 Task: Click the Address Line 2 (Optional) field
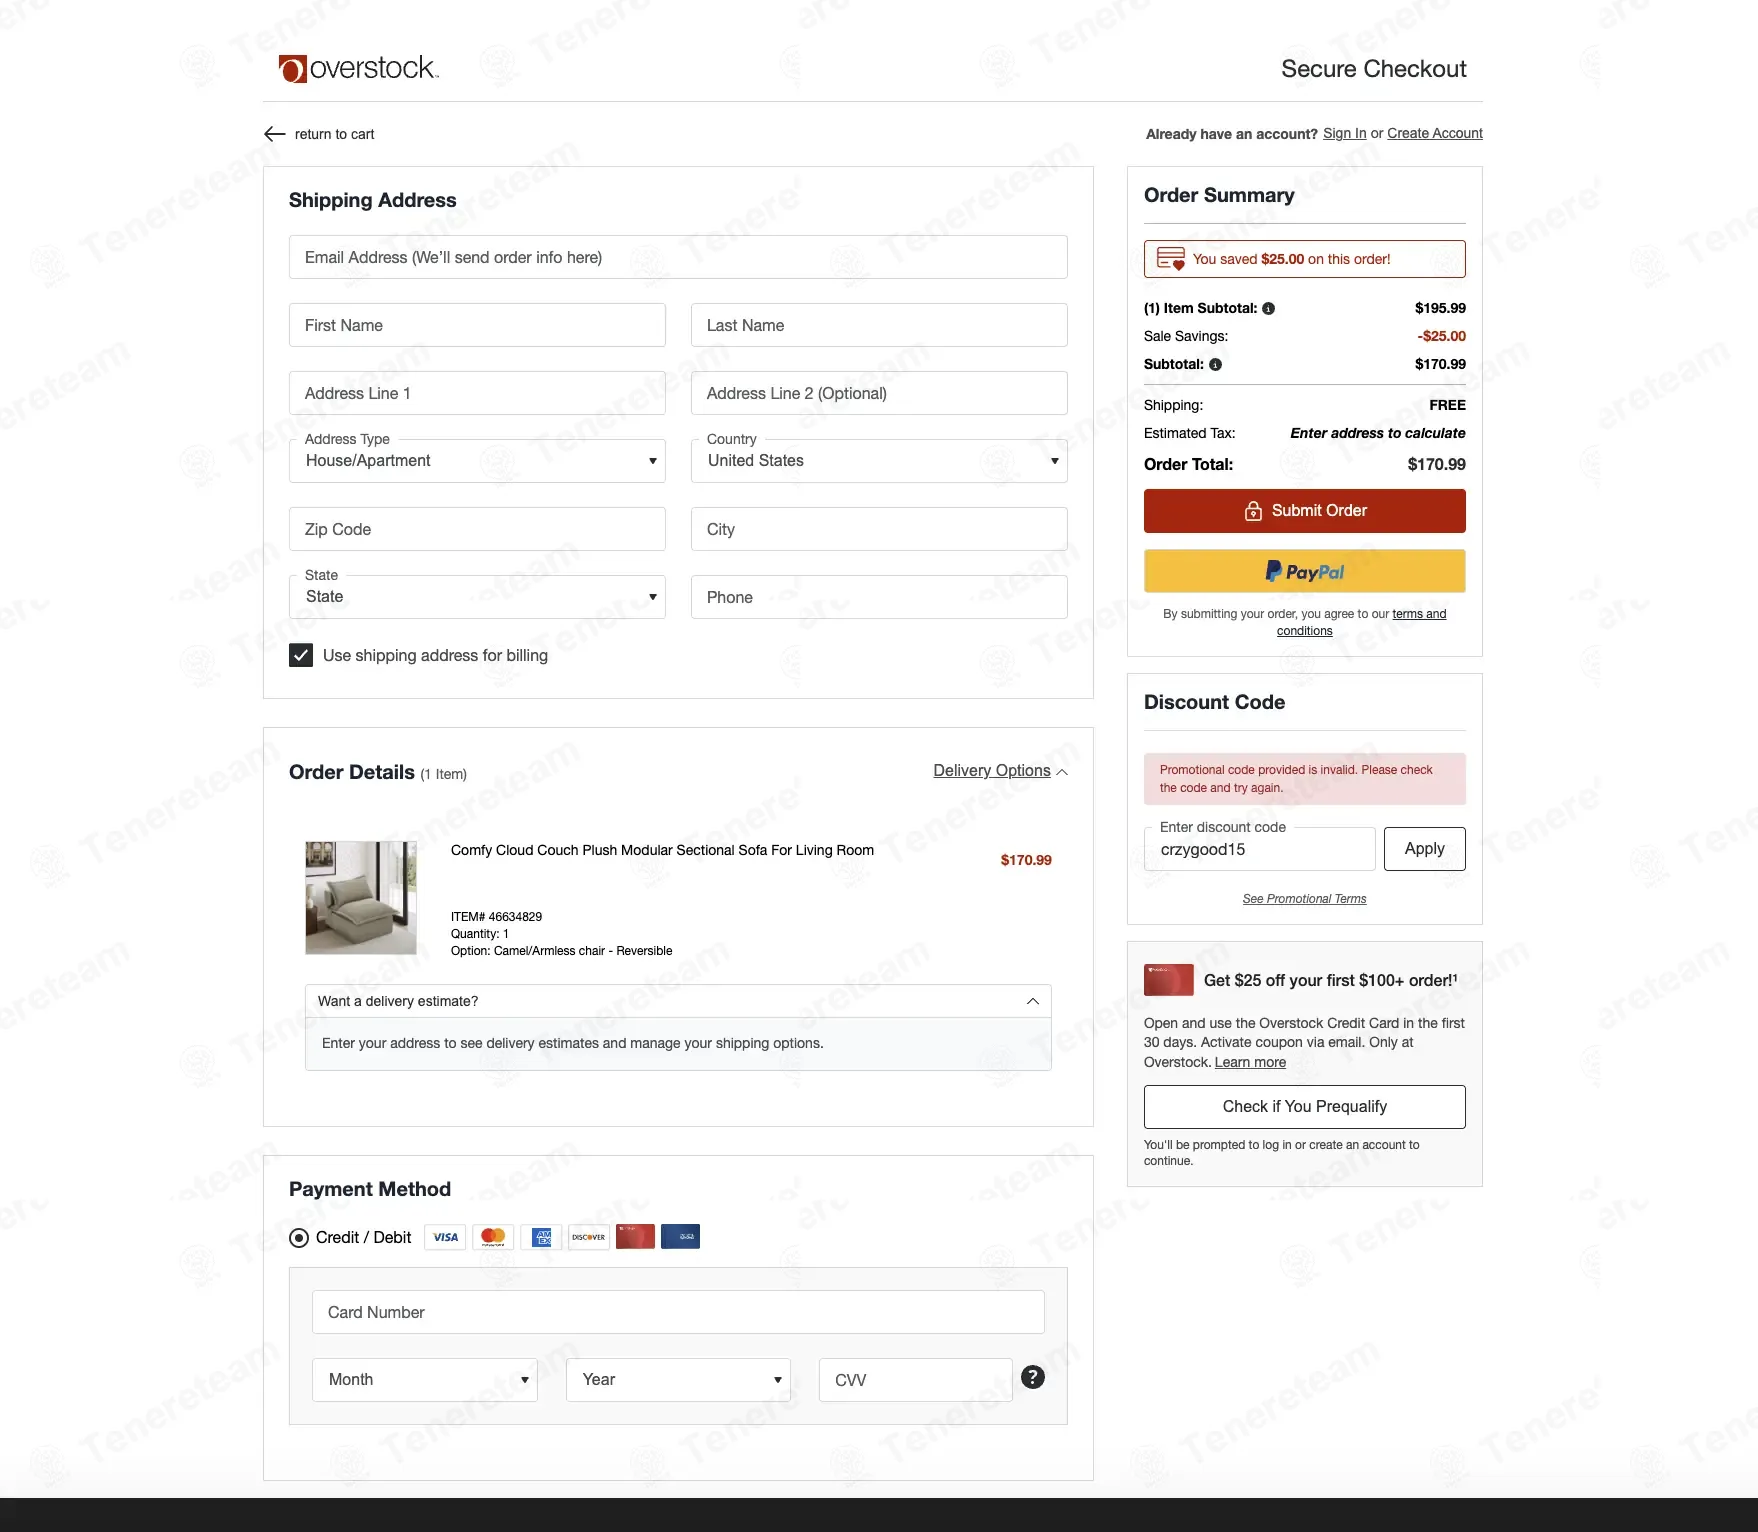879,393
